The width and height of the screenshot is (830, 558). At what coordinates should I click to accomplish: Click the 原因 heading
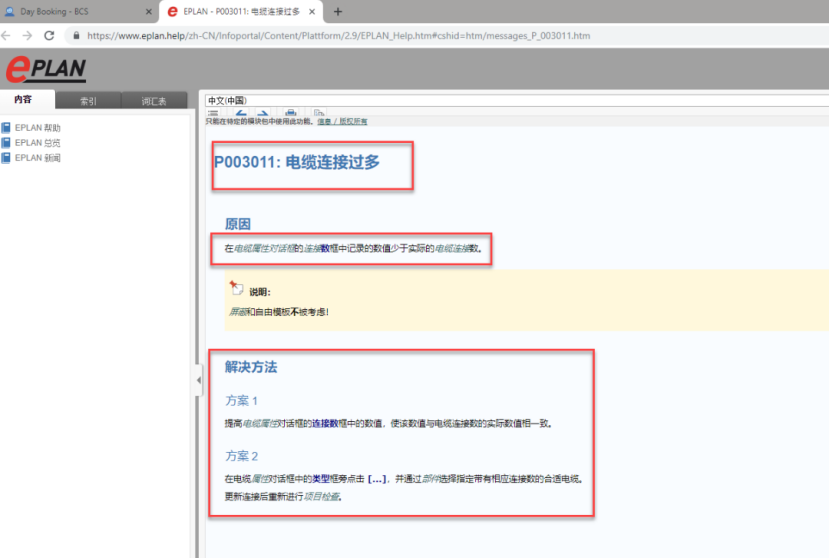pyautogui.click(x=238, y=224)
